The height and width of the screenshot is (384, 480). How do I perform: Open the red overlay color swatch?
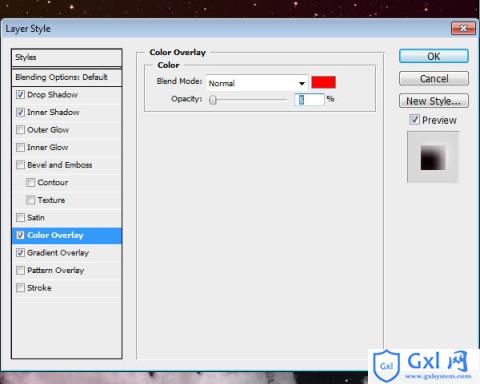pos(324,82)
